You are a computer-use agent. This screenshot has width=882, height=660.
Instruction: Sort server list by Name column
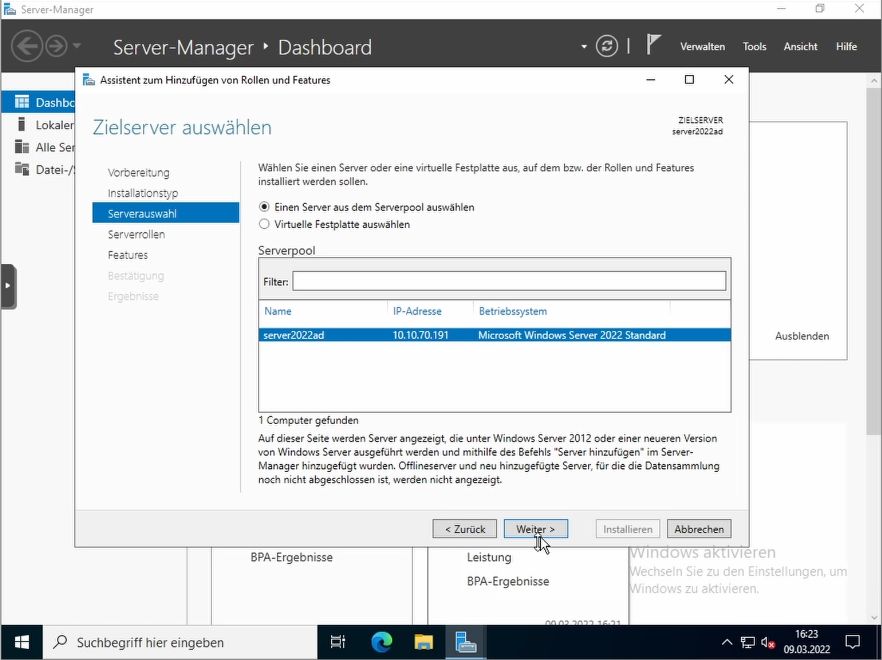click(278, 311)
